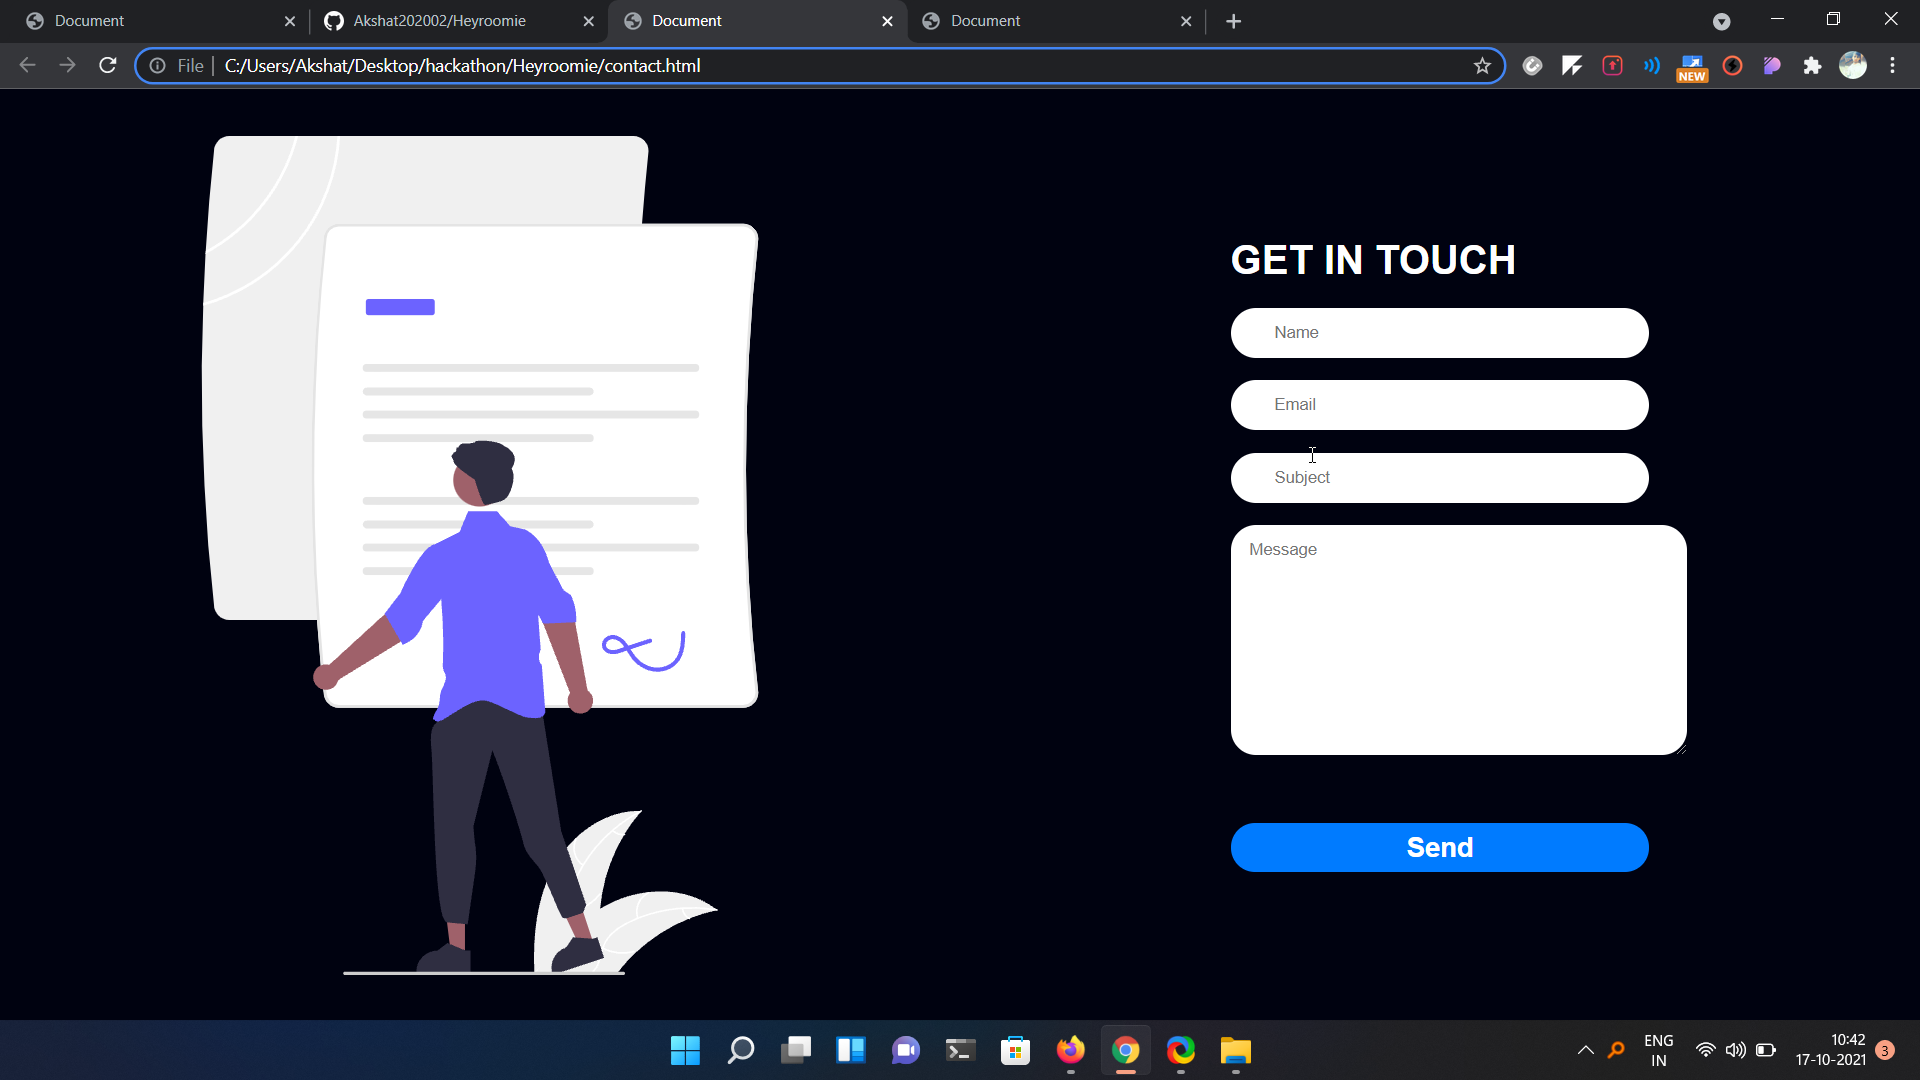Bookmark this page with the star icon

[1482, 66]
